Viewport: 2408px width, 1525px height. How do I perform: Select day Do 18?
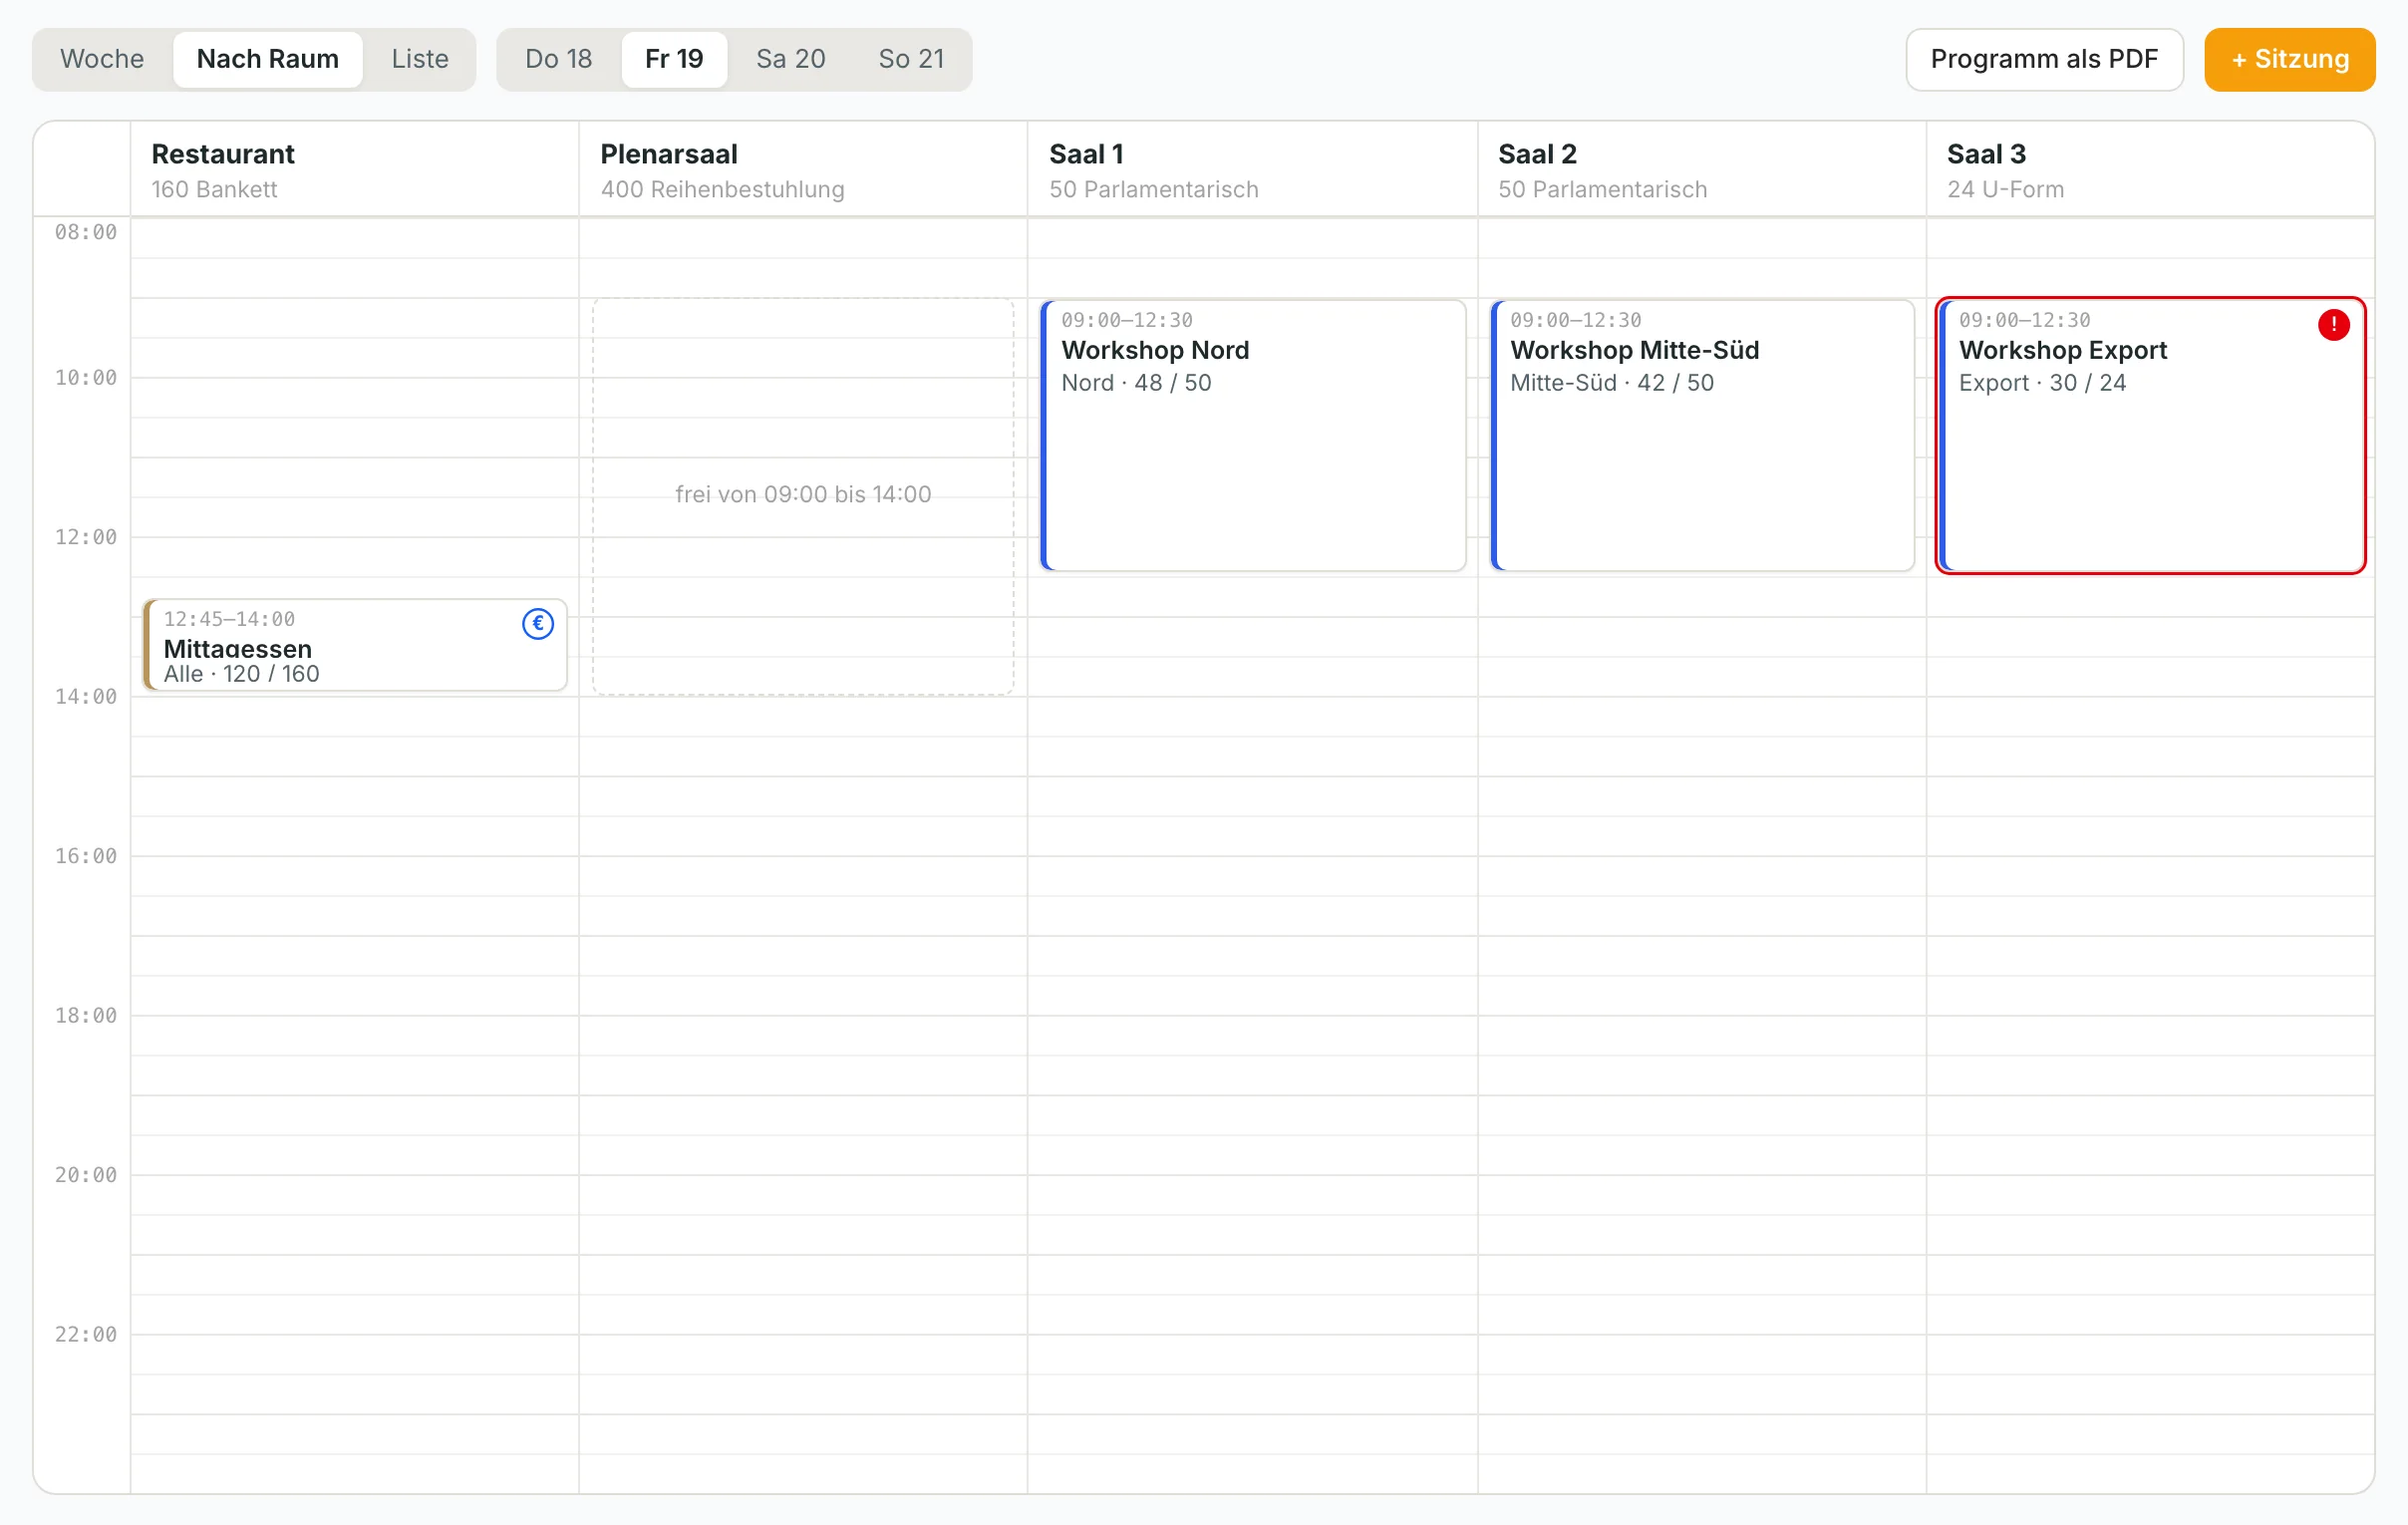coord(559,59)
